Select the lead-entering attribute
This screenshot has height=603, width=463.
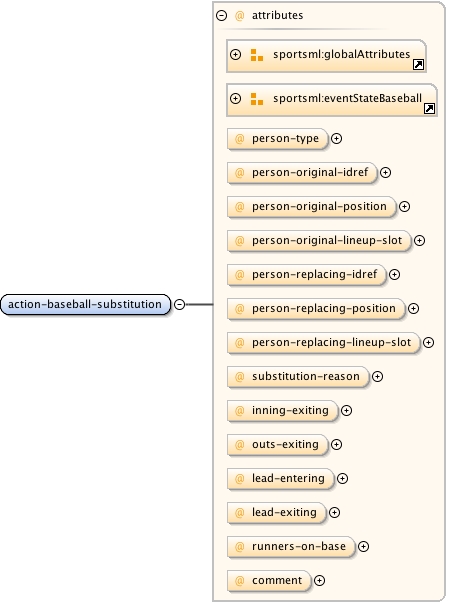click(x=281, y=478)
